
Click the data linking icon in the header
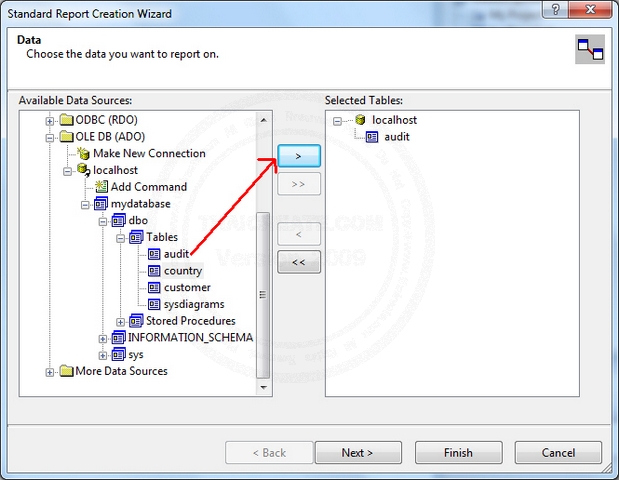tap(590, 49)
